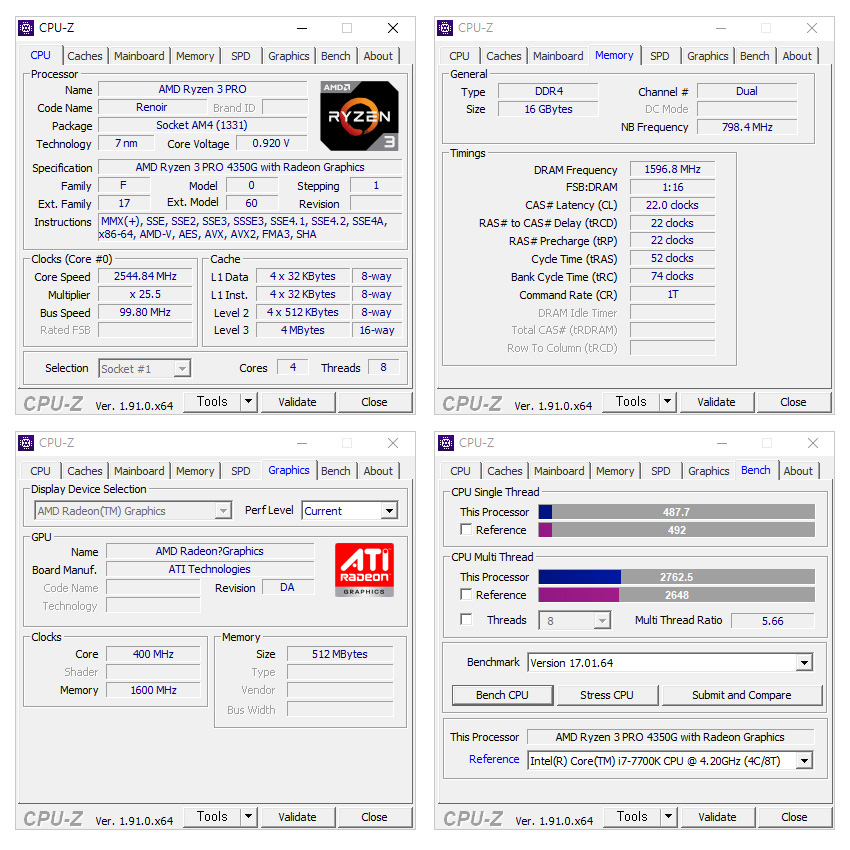Click the Core Voltage 0.920 V value
This screenshot has width=850, height=850.
click(x=271, y=143)
